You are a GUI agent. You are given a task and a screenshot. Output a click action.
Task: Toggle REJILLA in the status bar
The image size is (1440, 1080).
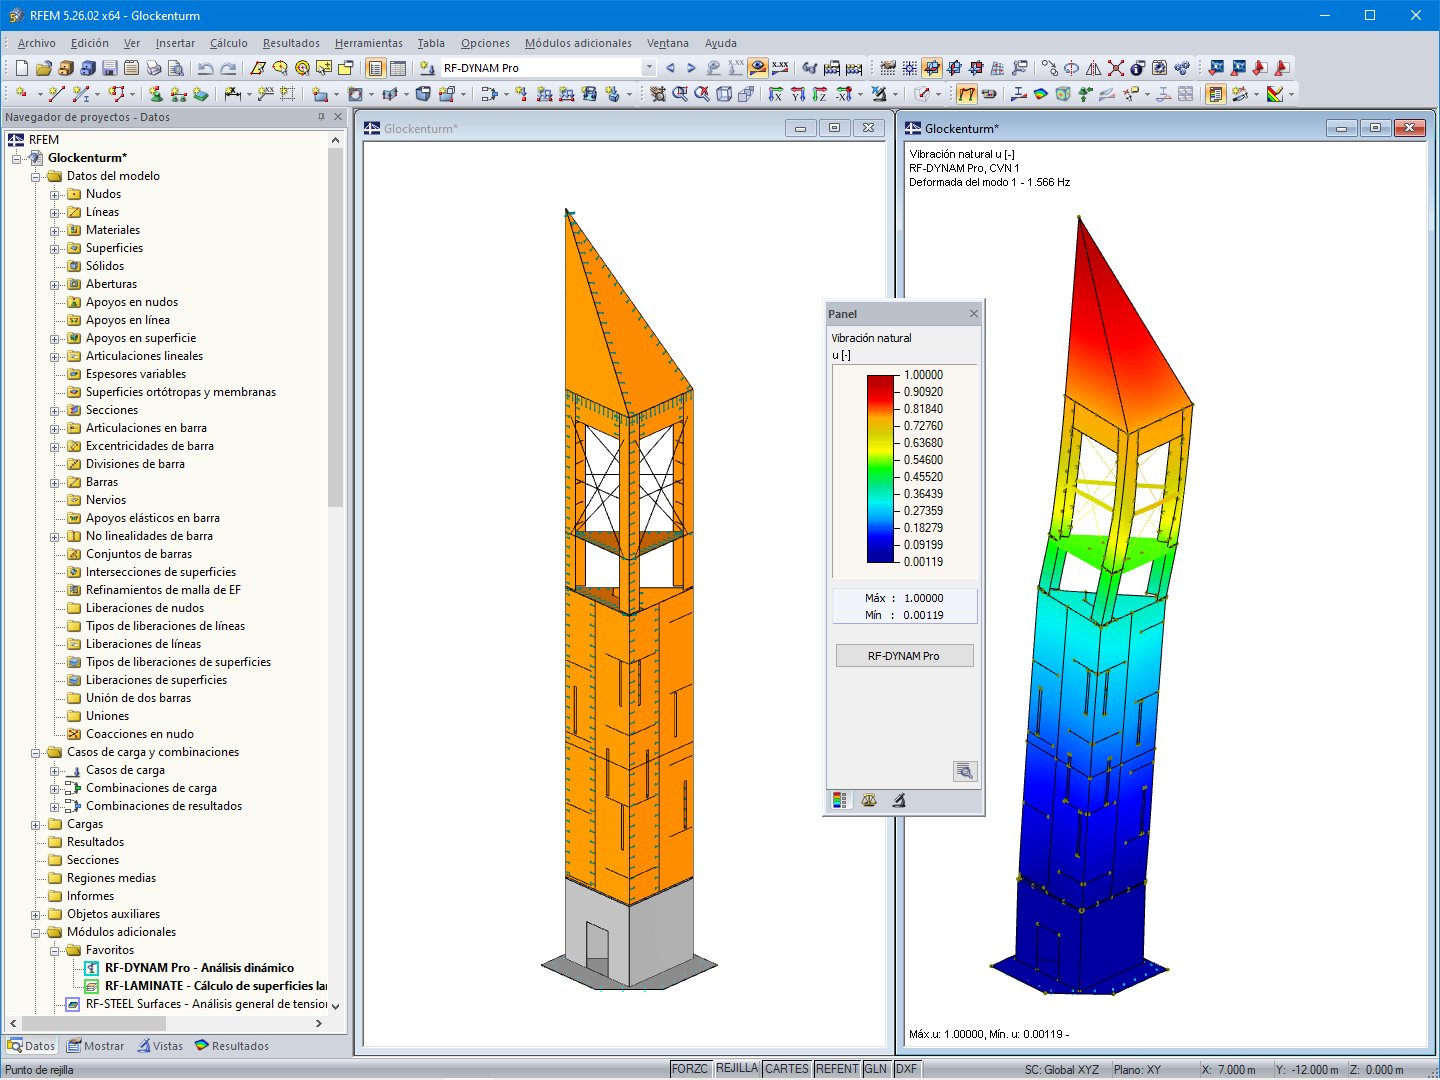tap(737, 1068)
